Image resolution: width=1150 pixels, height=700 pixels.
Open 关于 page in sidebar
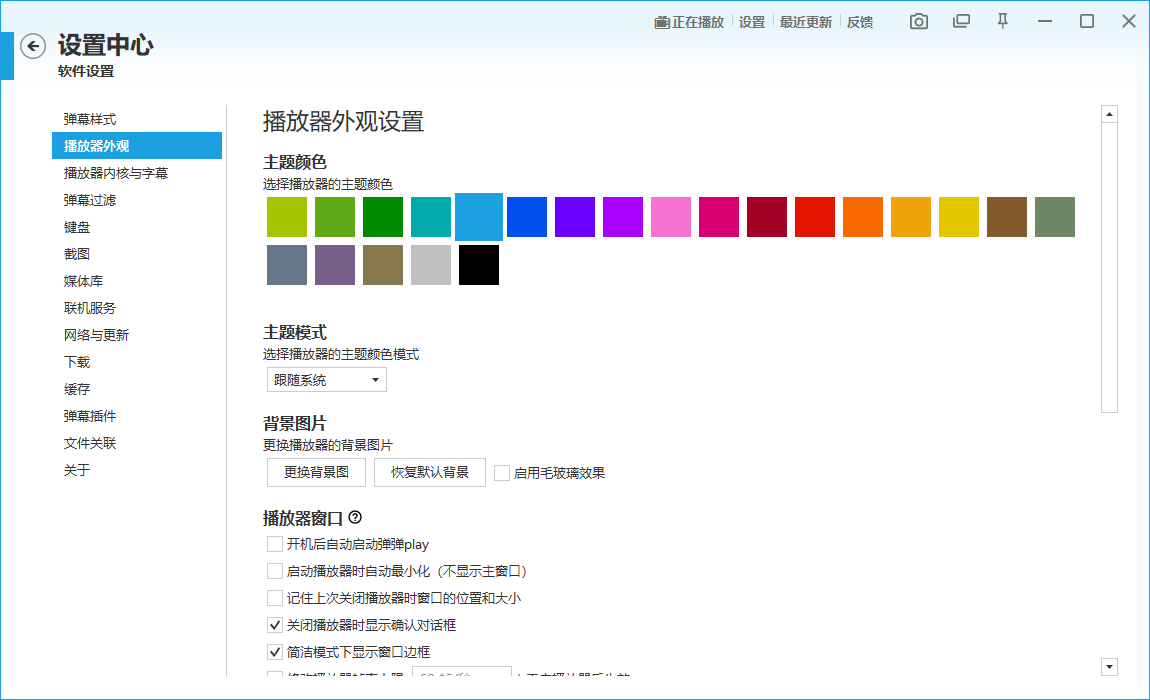click(137, 470)
